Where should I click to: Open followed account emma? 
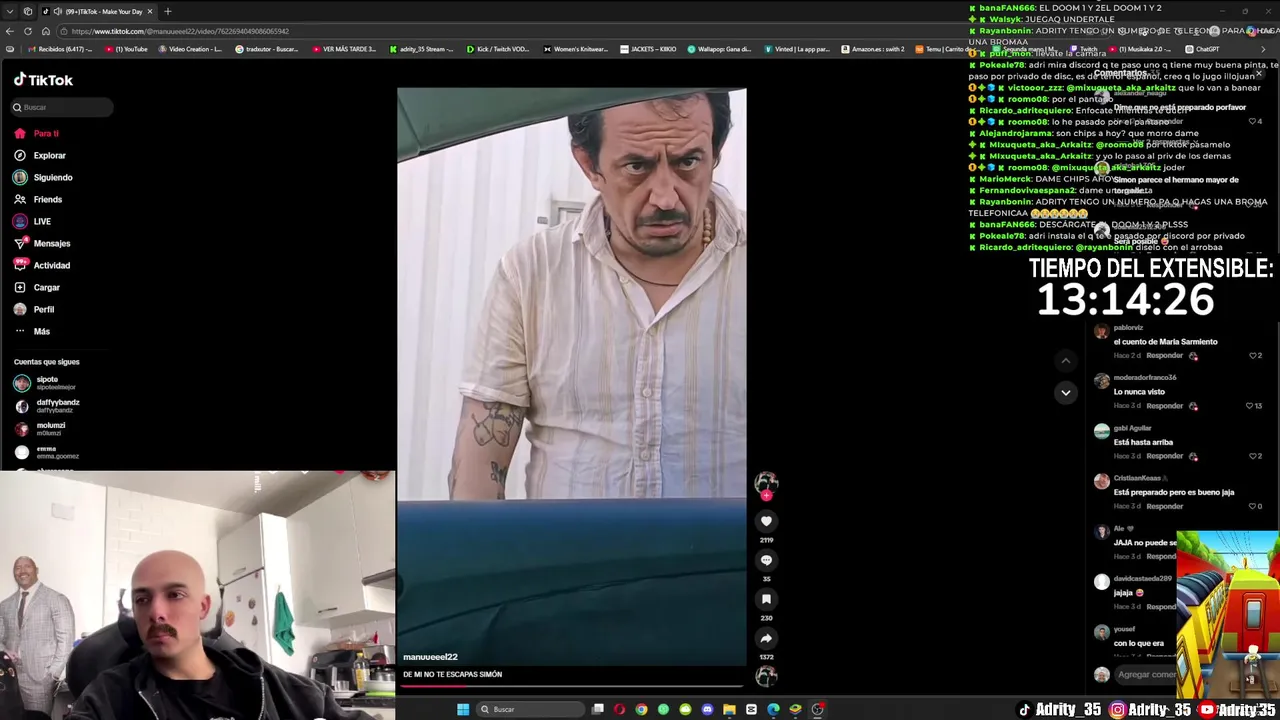click(x=46, y=452)
